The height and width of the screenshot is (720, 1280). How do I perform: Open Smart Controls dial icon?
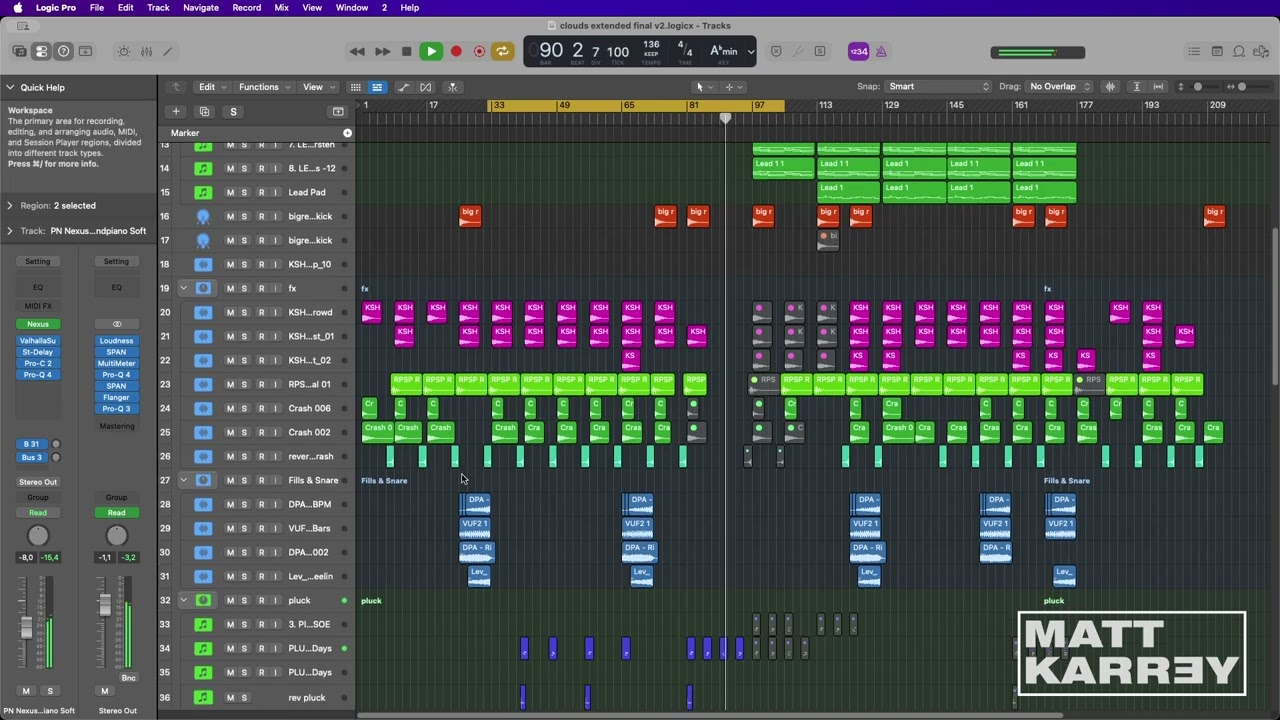124,51
